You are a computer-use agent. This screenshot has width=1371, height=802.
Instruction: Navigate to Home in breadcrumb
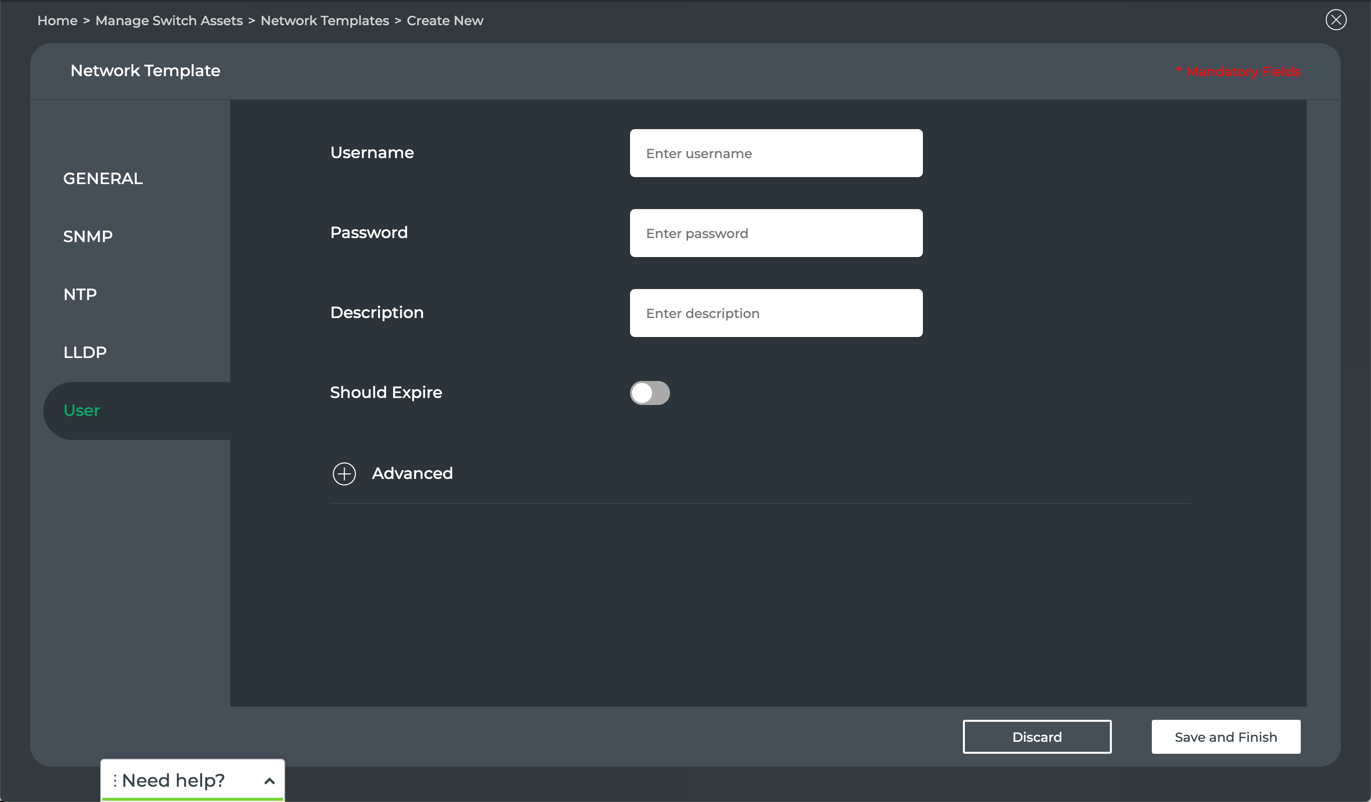click(x=57, y=21)
